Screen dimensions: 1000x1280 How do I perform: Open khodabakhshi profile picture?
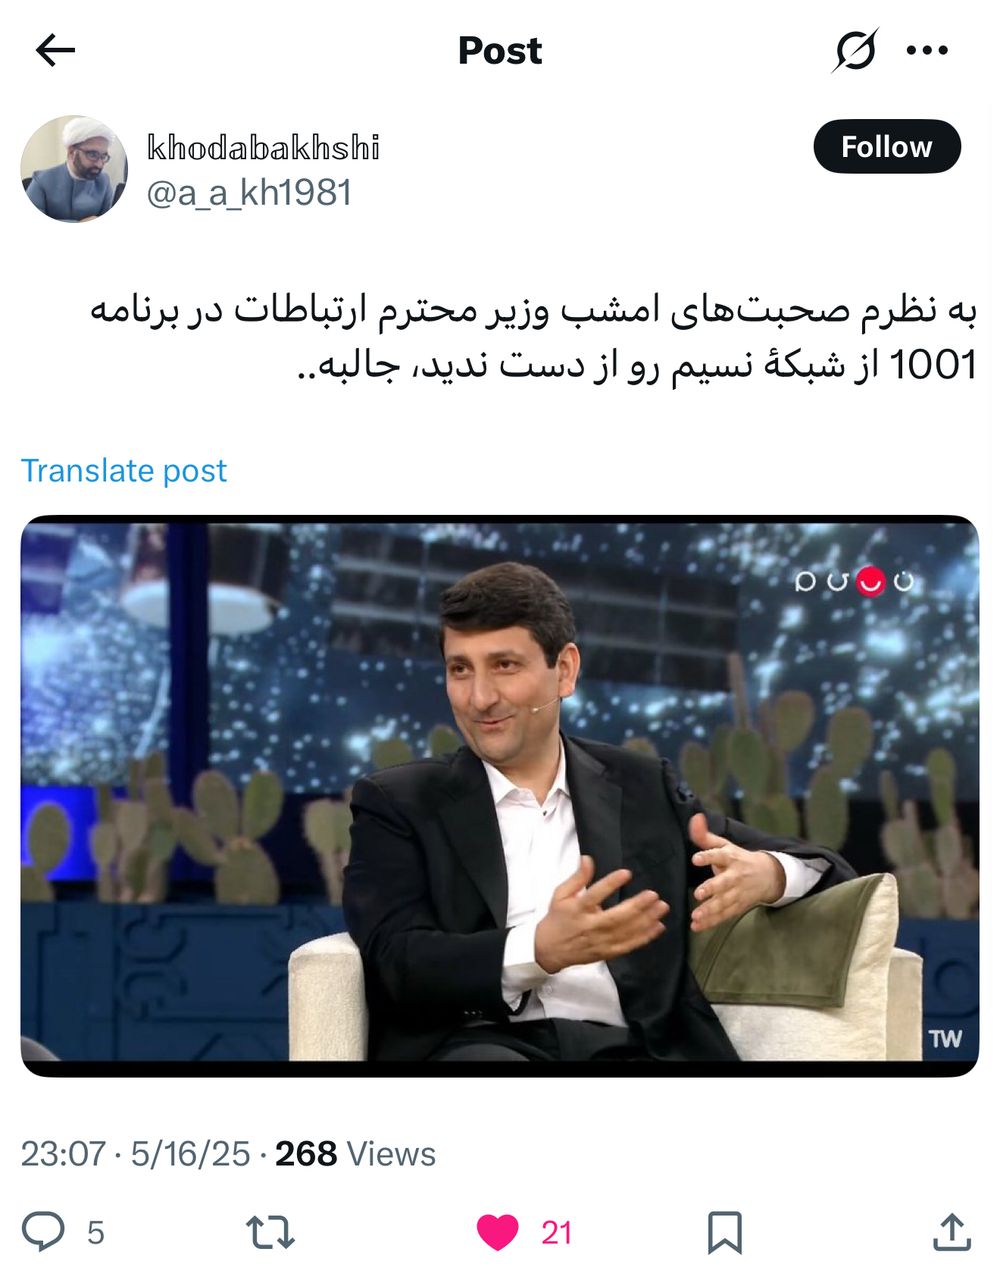point(74,167)
